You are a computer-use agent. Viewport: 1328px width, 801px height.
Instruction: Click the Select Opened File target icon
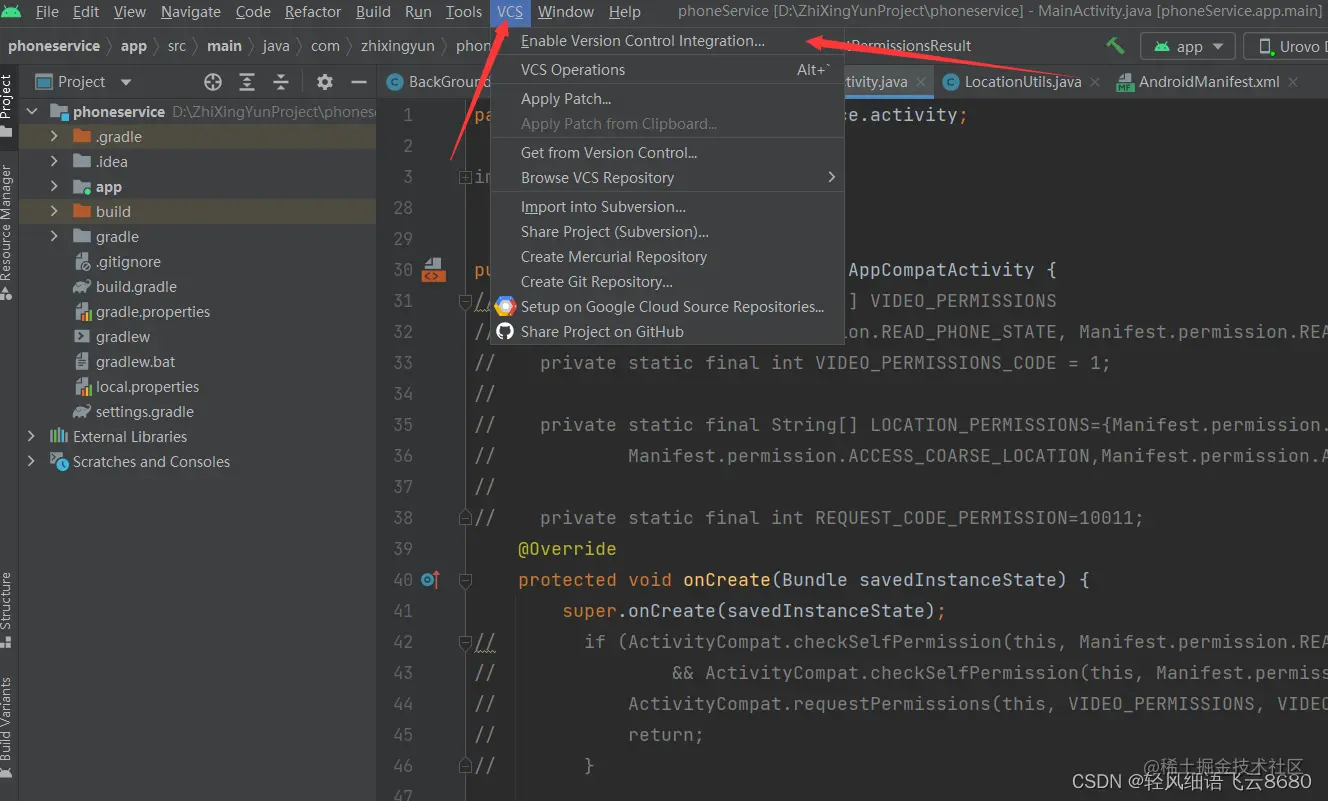213,82
